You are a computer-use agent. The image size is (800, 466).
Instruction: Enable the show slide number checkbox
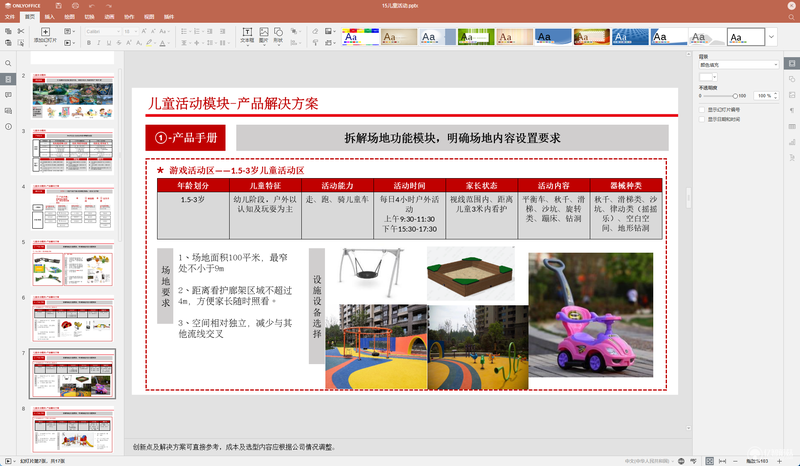(x=702, y=110)
